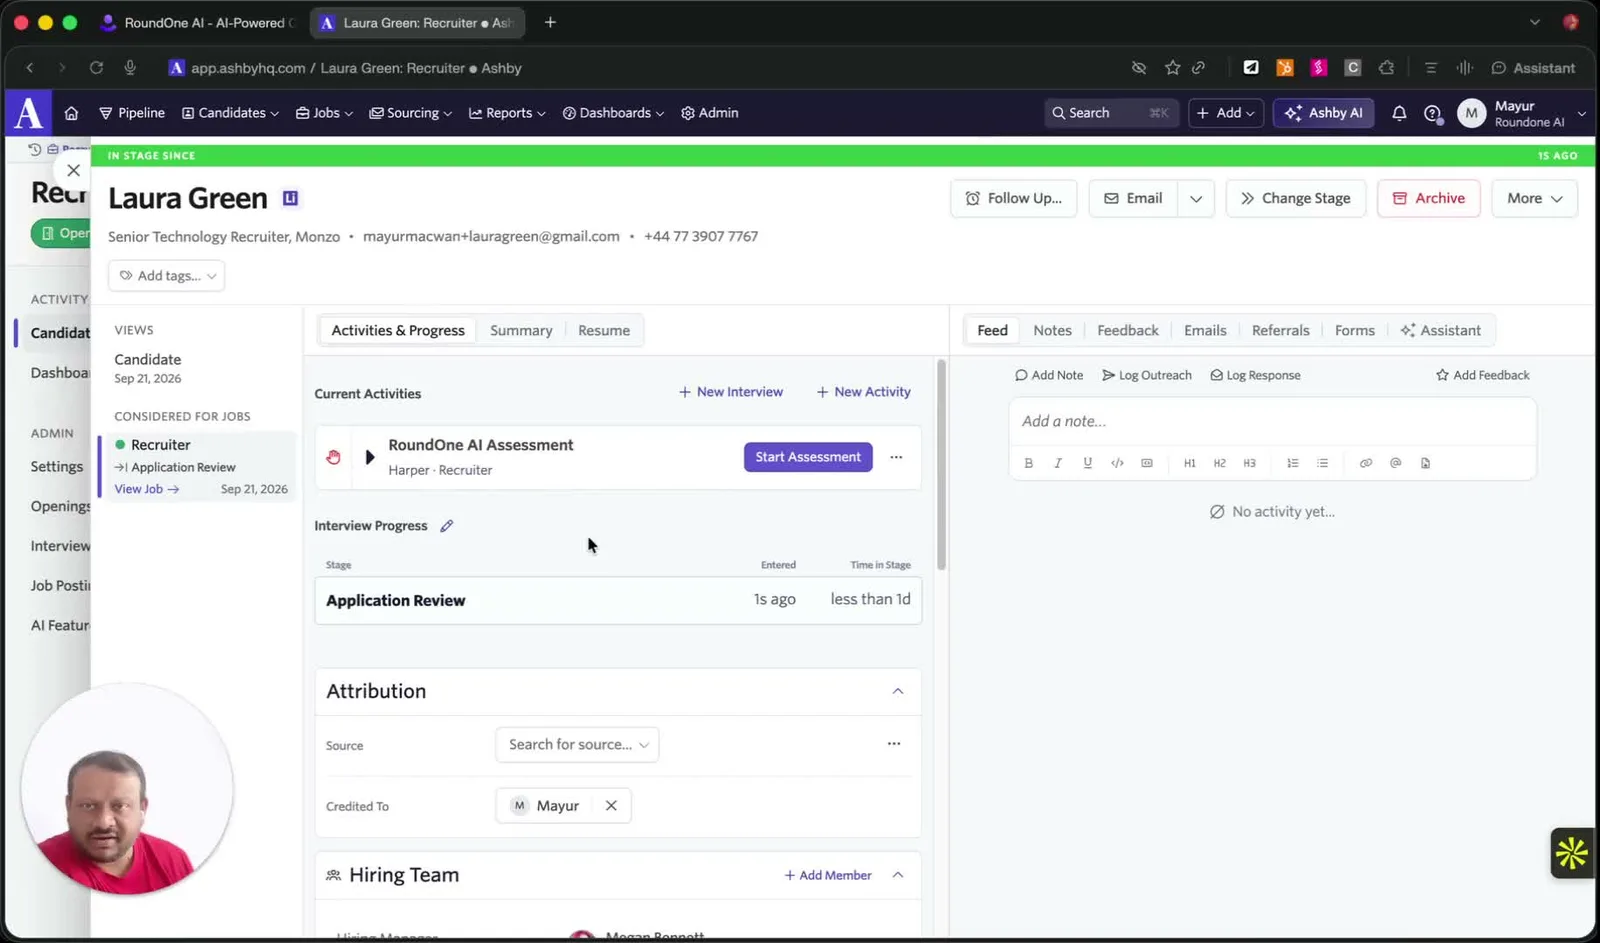Insert inline code in note editor
Viewport: 1600px width, 943px height.
pyautogui.click(x=1117, y=463)
